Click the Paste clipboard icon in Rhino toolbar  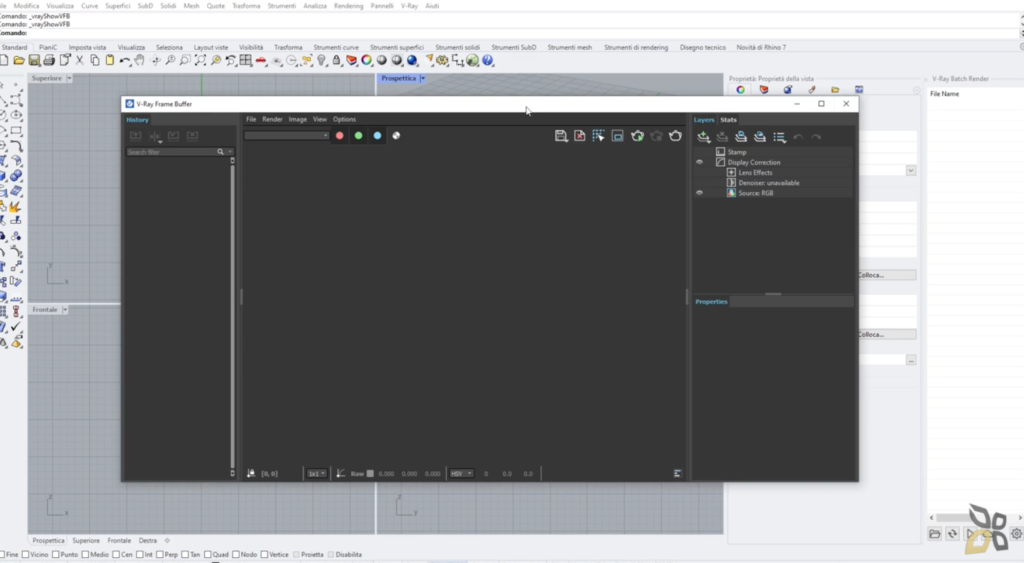110,60
